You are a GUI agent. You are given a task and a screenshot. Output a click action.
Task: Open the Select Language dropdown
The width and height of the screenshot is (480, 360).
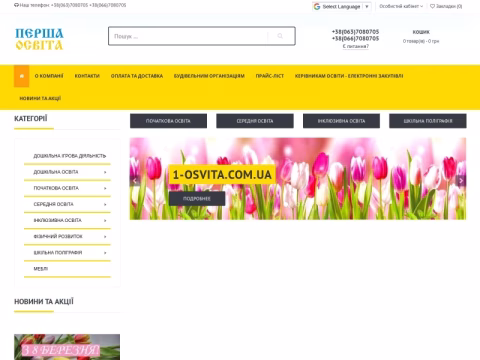tap(342, 7)
